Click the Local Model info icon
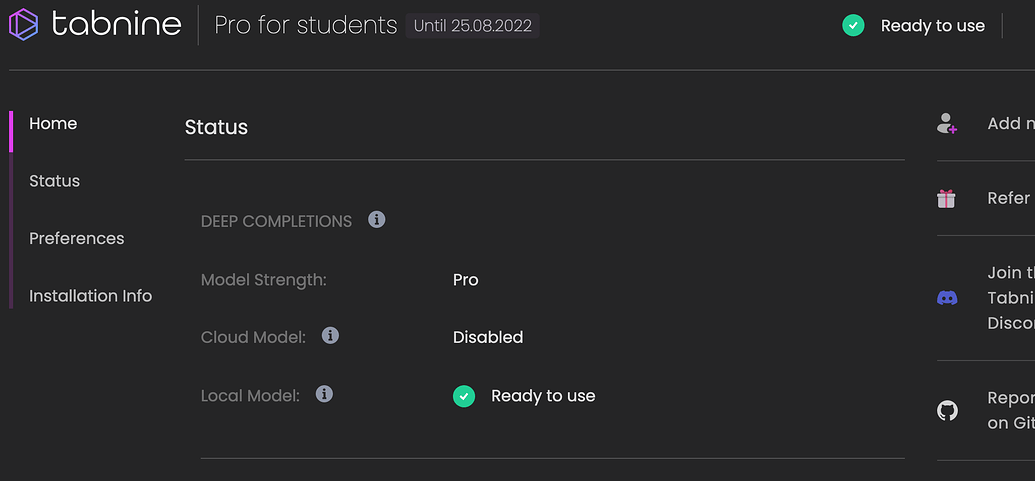Image resolution: width=1035 pixels, height=481 pixels. (x=324, y=394)
